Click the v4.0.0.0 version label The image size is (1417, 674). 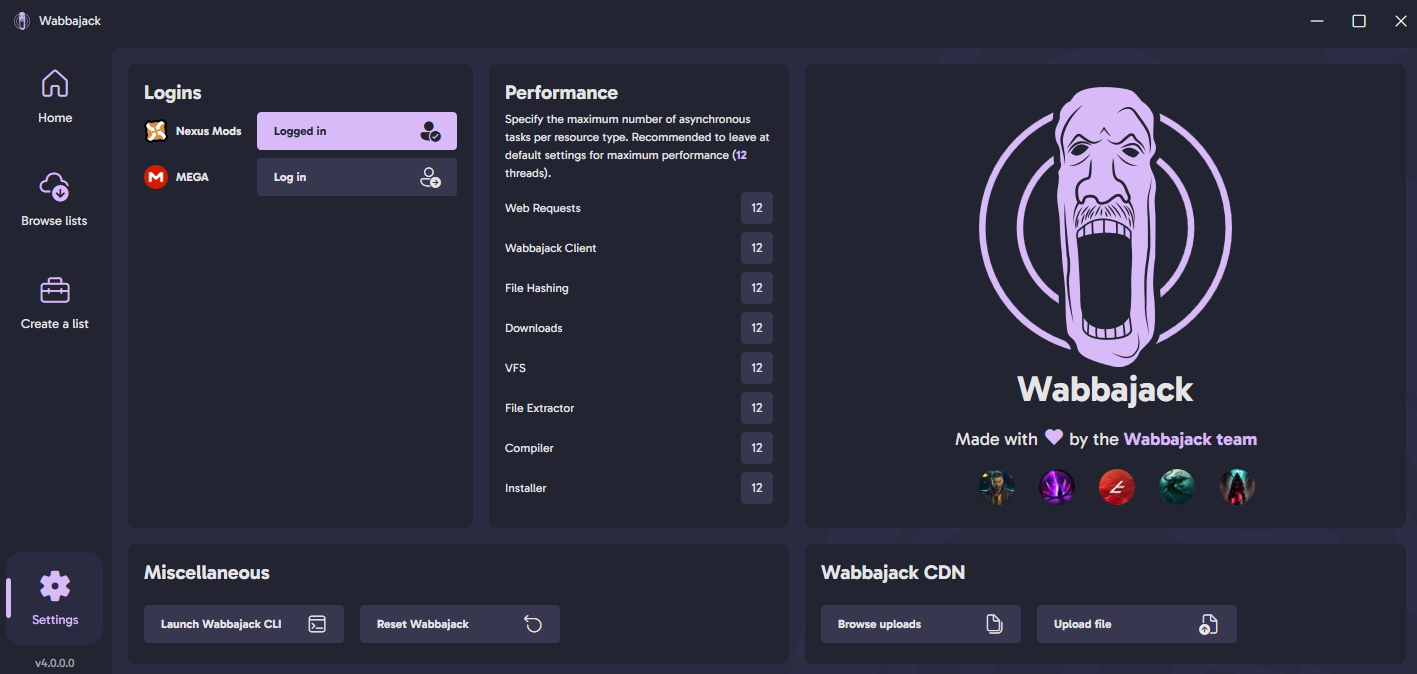coord(55,663)
